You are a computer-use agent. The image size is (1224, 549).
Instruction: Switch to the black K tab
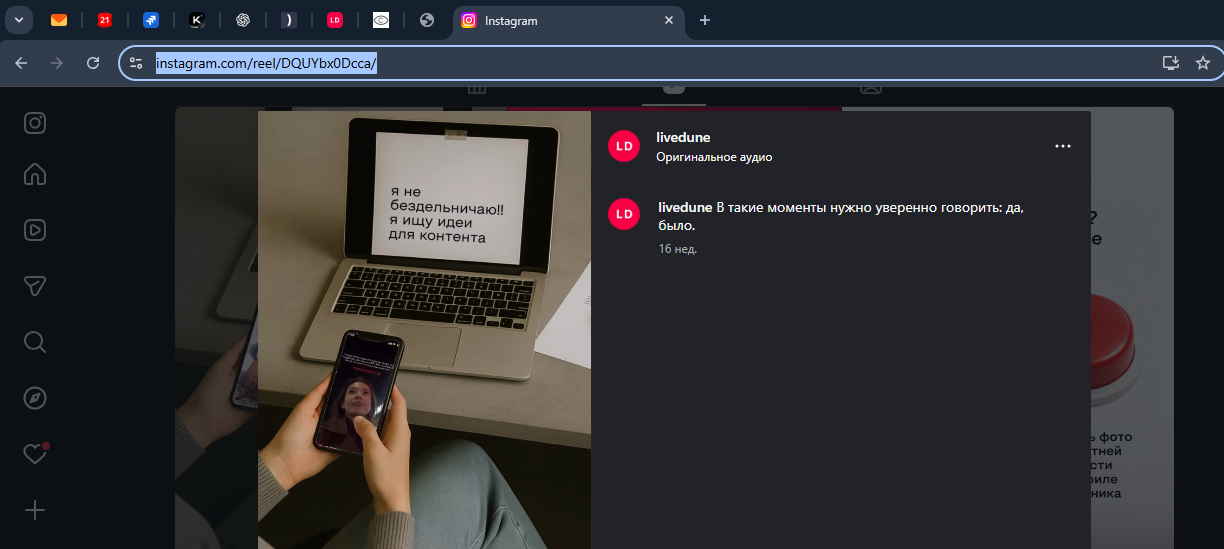[197, 20]
